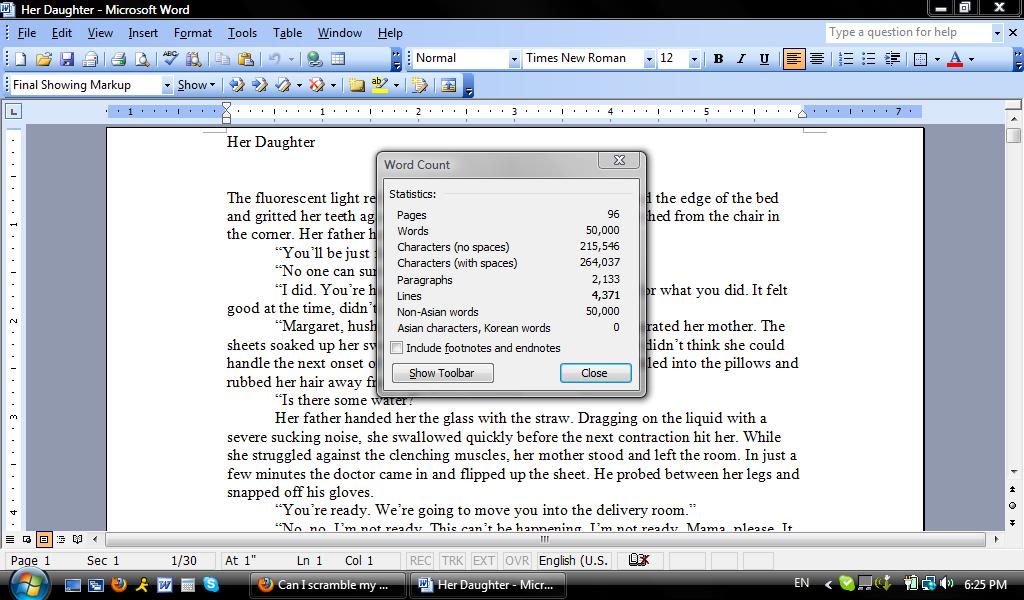
Task: Open the Edit menu
Action: coord(61,33)
